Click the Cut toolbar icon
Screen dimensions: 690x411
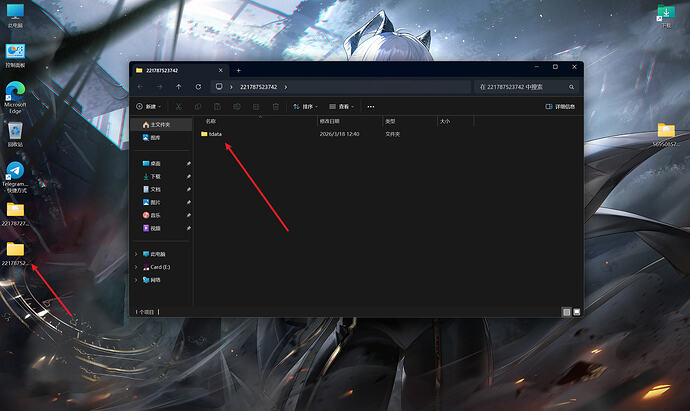179,106
